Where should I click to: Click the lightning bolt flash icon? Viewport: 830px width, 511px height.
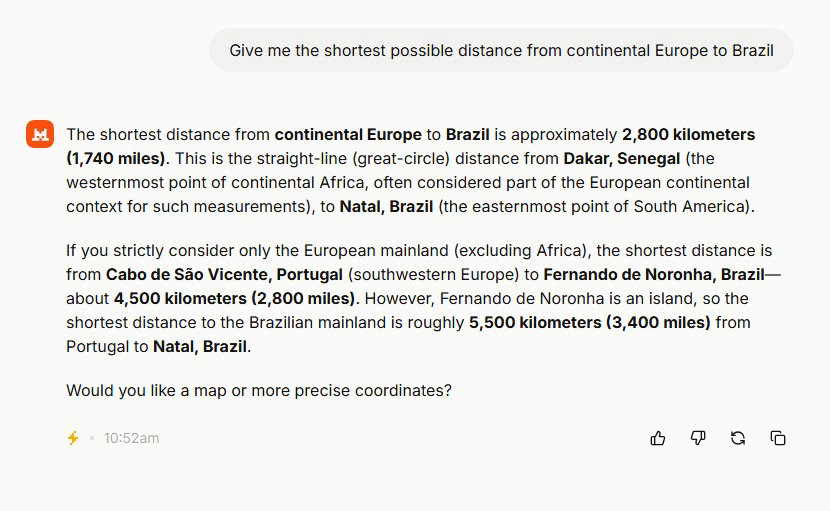pos(73,438)
